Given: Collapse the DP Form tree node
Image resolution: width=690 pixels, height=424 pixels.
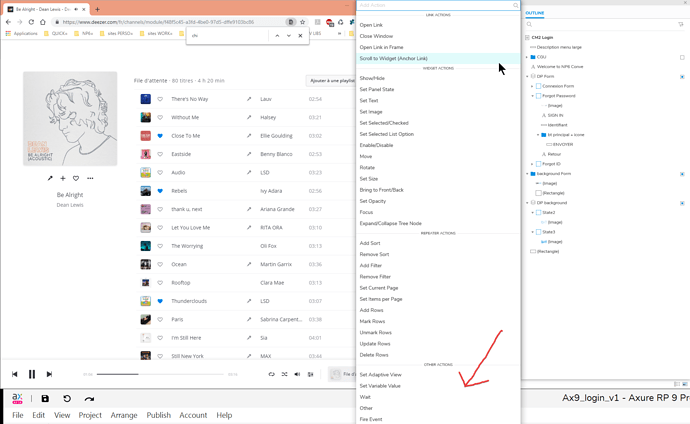Looking at the screenshot, I should (x=528, y=76).
